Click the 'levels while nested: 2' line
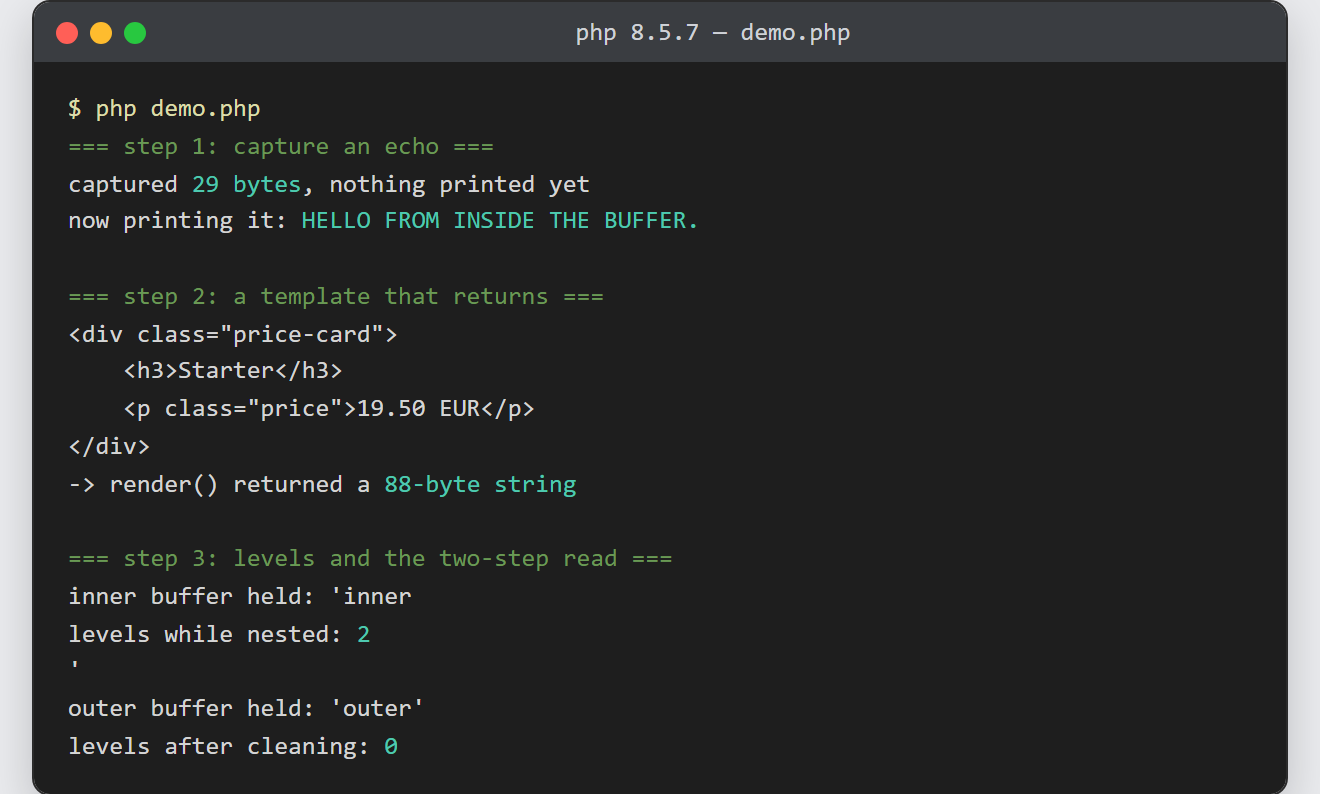Viewport: 1320px width, 794px height. coord(219,635)
